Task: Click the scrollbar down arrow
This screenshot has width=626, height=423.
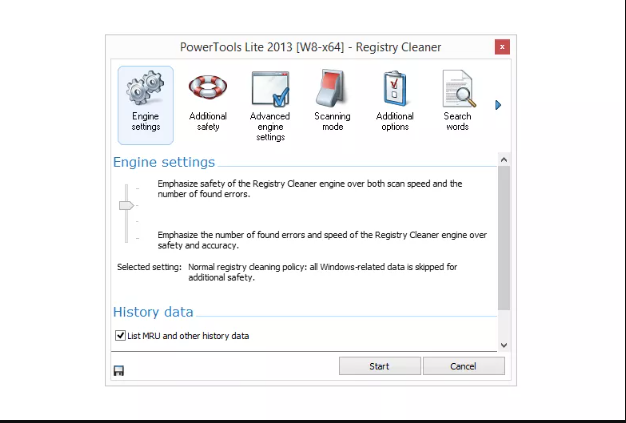Action: [504, 345]
